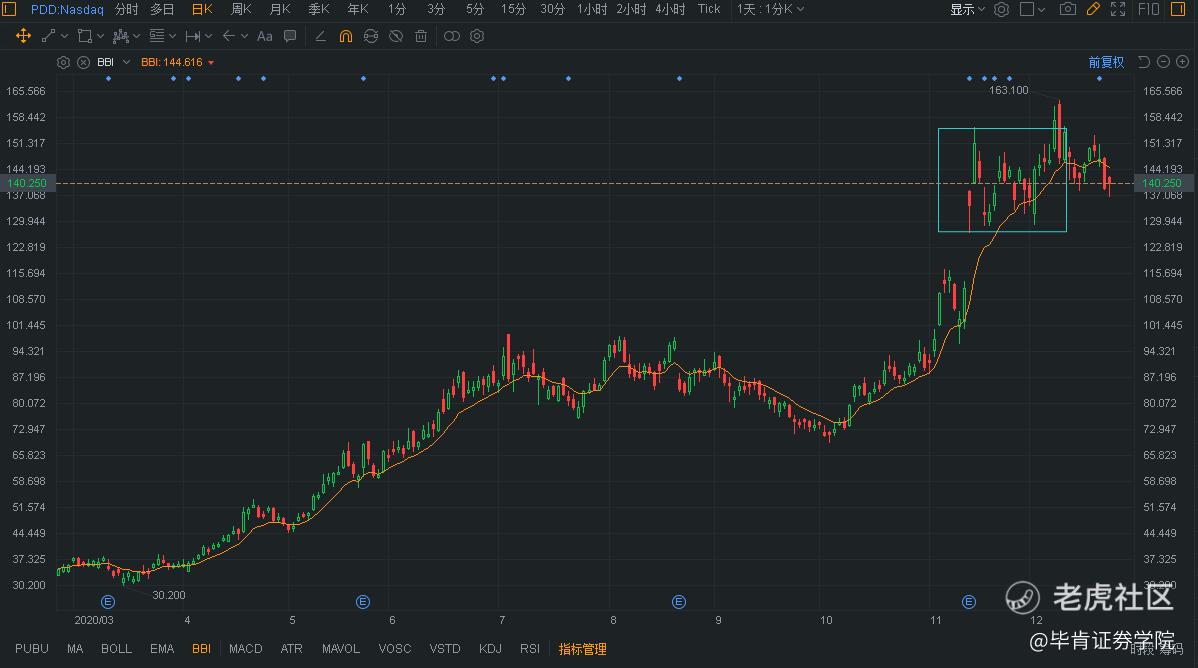Image resolution: width=1198 pixels, height=668 pixels.
Task: Click the orange BBI 144.616 value label
Action: (x=172, y=62)
